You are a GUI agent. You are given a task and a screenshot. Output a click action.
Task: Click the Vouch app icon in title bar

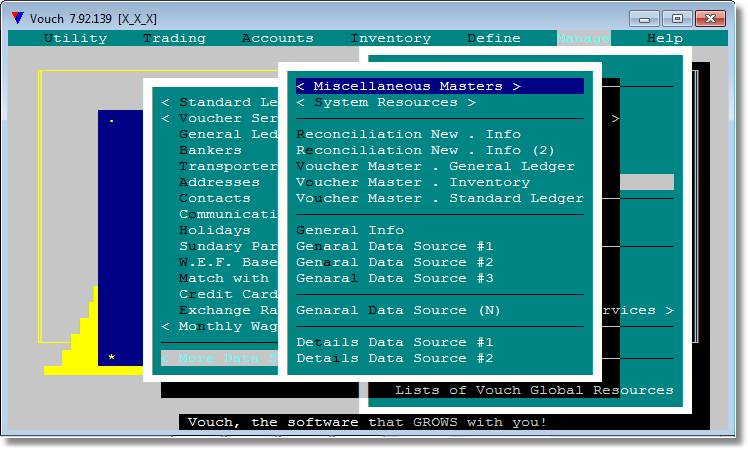coord(18,18)
